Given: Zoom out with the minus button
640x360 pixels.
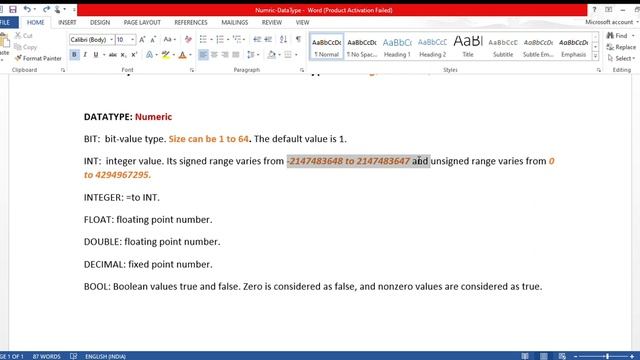Looking at the screenshot, I should point(576,356).
